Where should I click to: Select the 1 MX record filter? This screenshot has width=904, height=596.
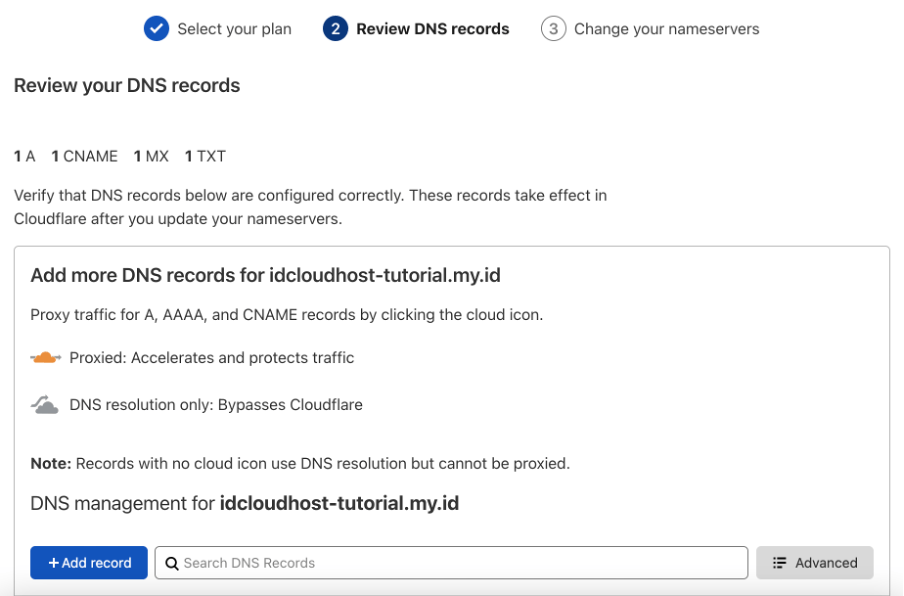click(x=151, y=156)
